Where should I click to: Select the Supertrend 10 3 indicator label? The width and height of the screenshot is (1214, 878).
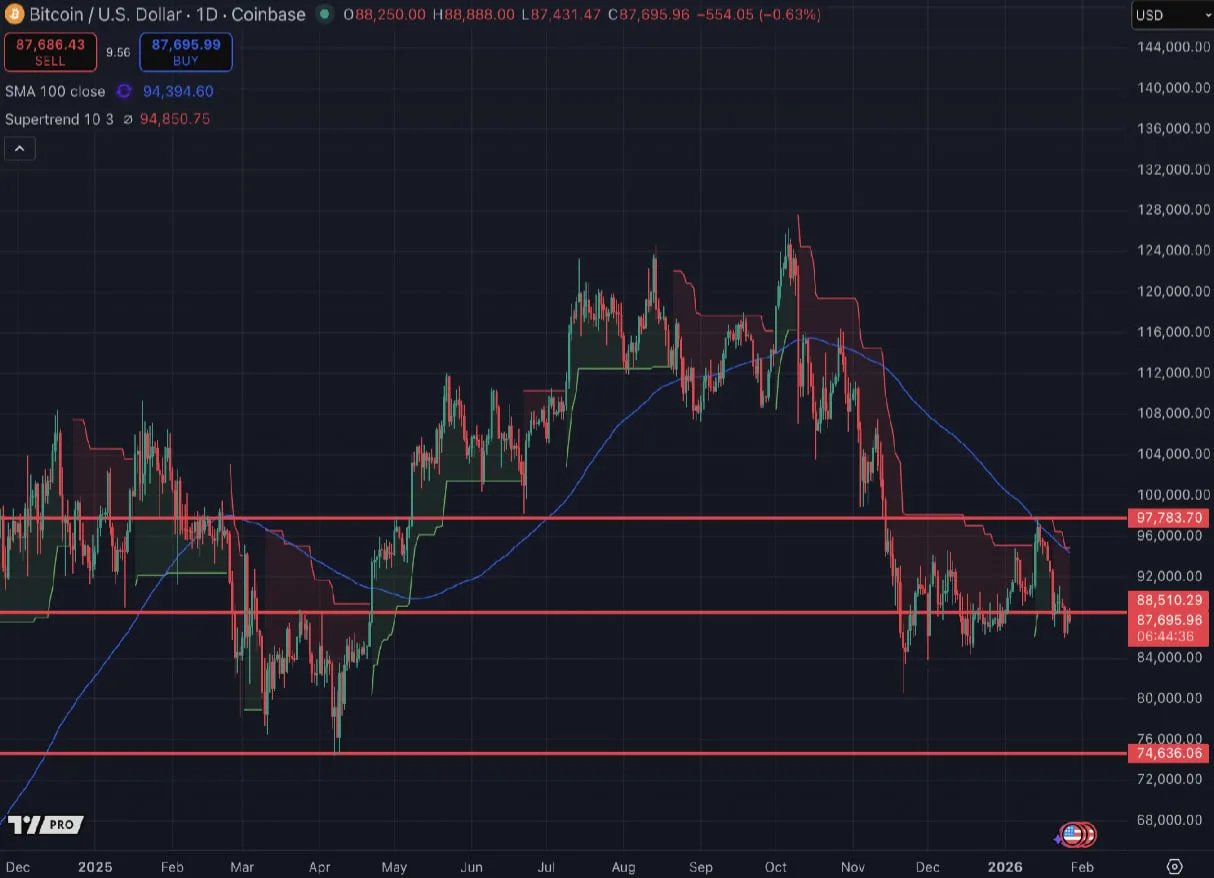coord(59,119)
